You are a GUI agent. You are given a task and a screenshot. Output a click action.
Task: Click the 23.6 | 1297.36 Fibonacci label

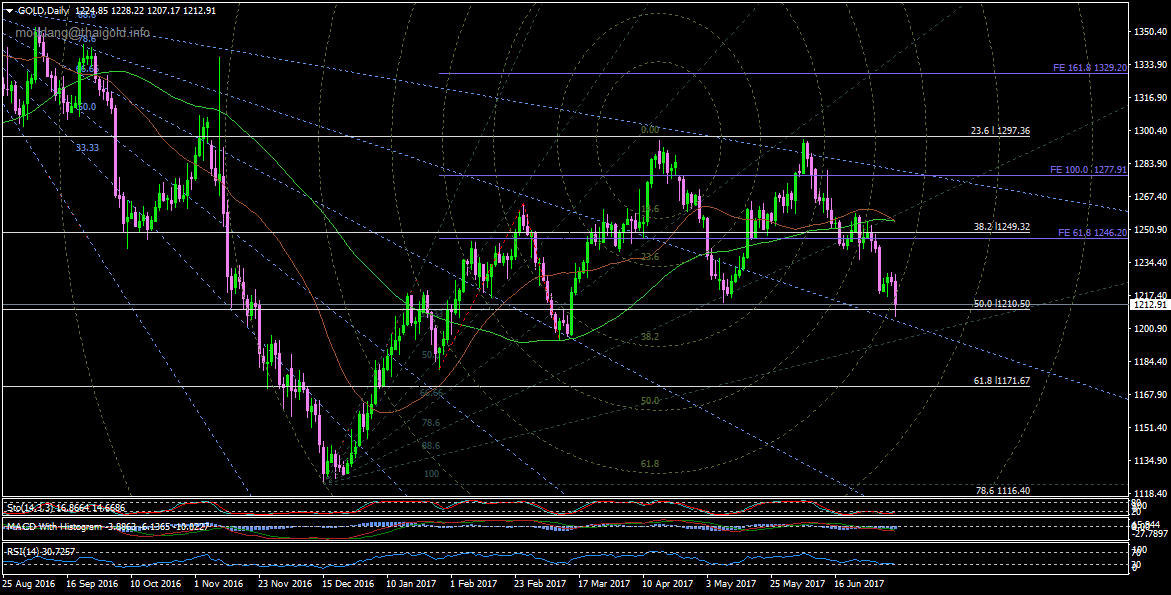pos(1000,131)
